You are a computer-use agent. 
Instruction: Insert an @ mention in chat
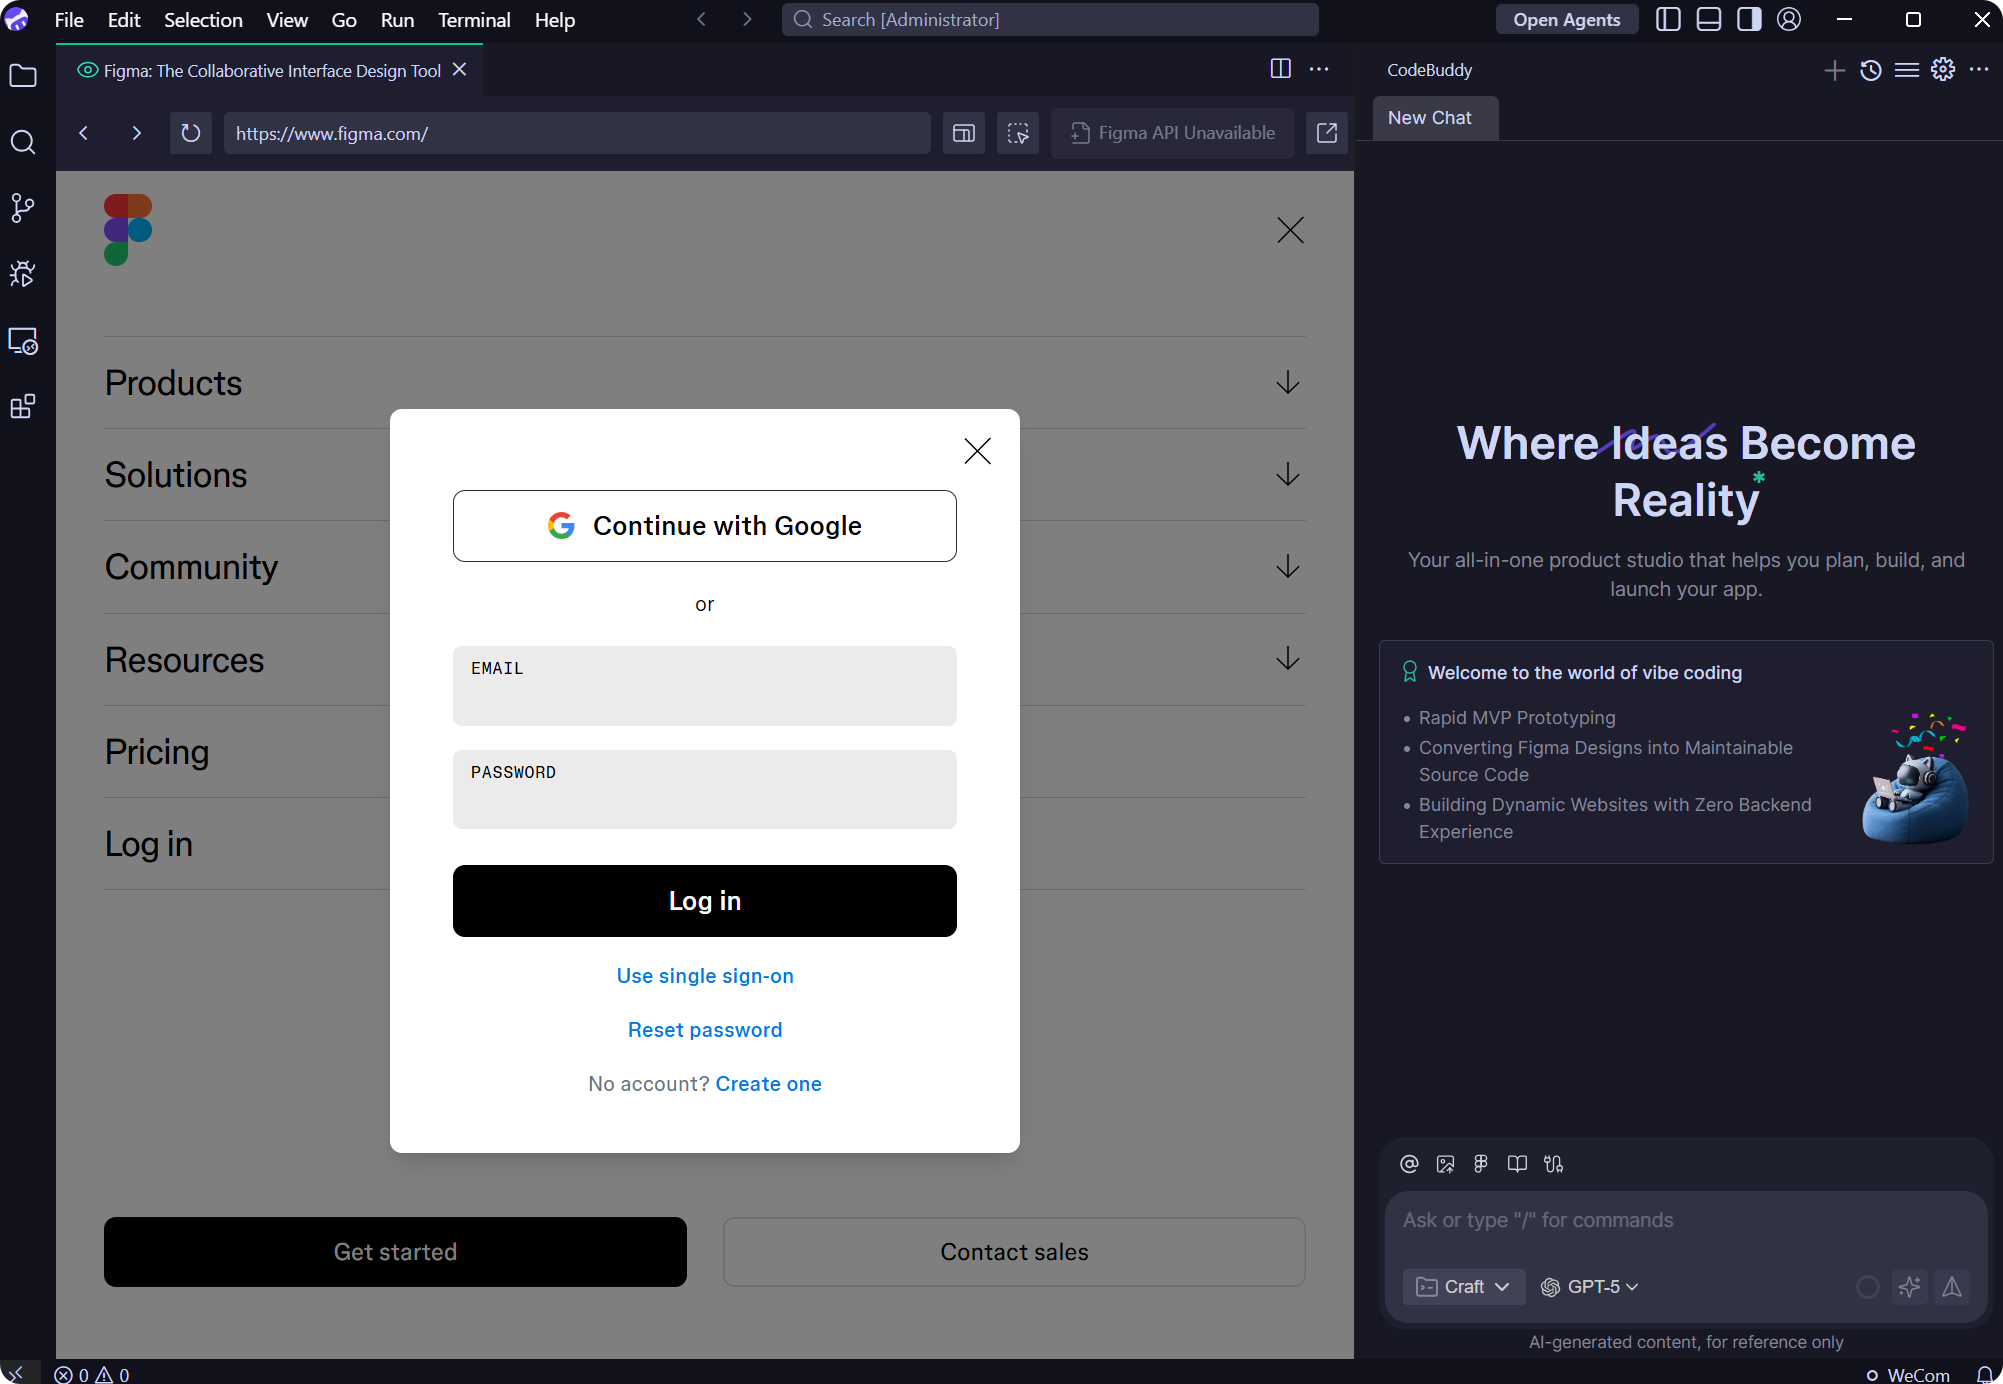[x=1409, y=1164]
